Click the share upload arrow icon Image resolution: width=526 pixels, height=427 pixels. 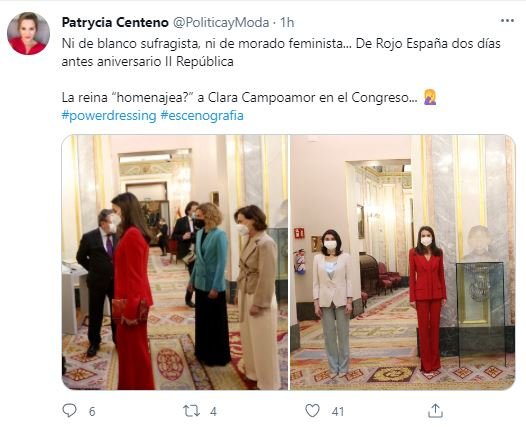pyautogui.click(x=435, y=411)
